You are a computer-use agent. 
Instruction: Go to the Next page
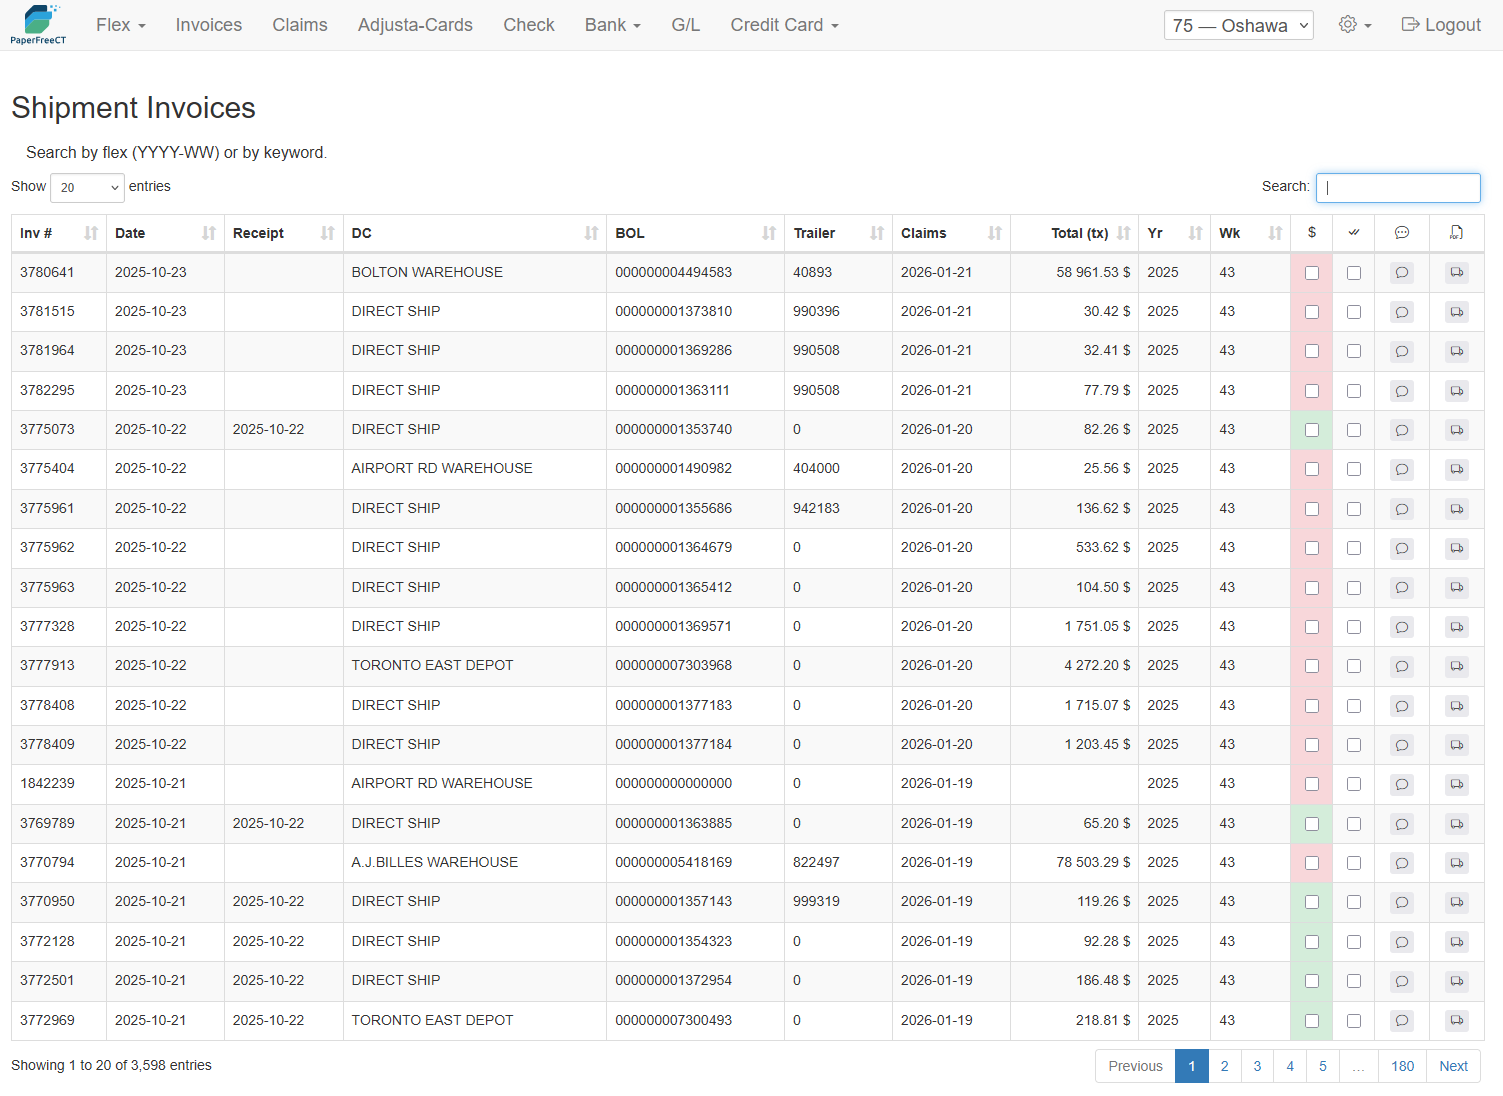(x=1452, y=1066)
